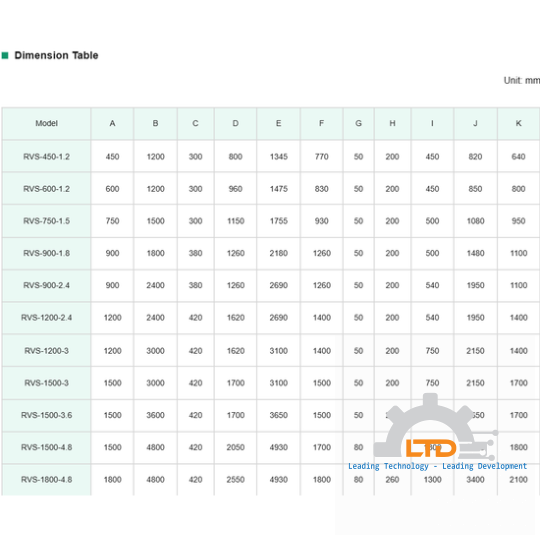The height and width of the screenshot is (540, 540).
Task: Click value 1755 in RVS-750-1.5 row
Action: (x=278, y=221)
